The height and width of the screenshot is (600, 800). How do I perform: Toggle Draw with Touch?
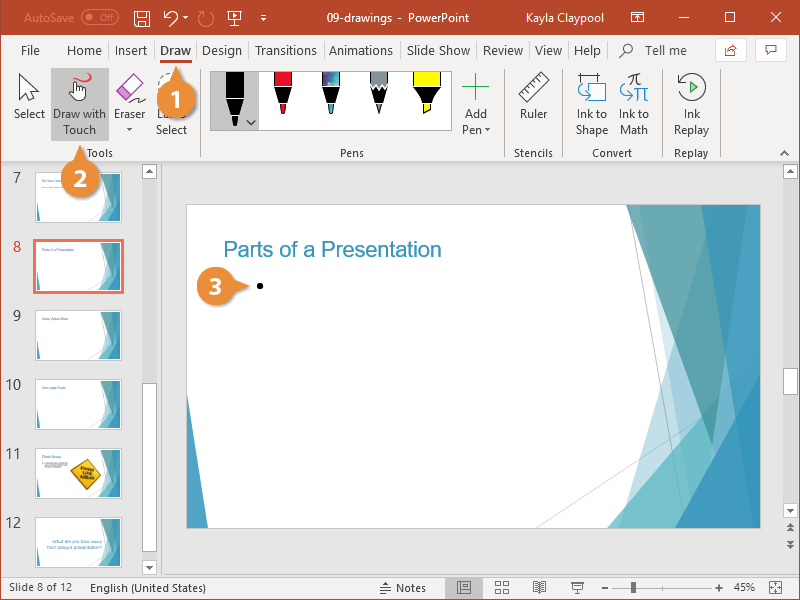(80, 104)
